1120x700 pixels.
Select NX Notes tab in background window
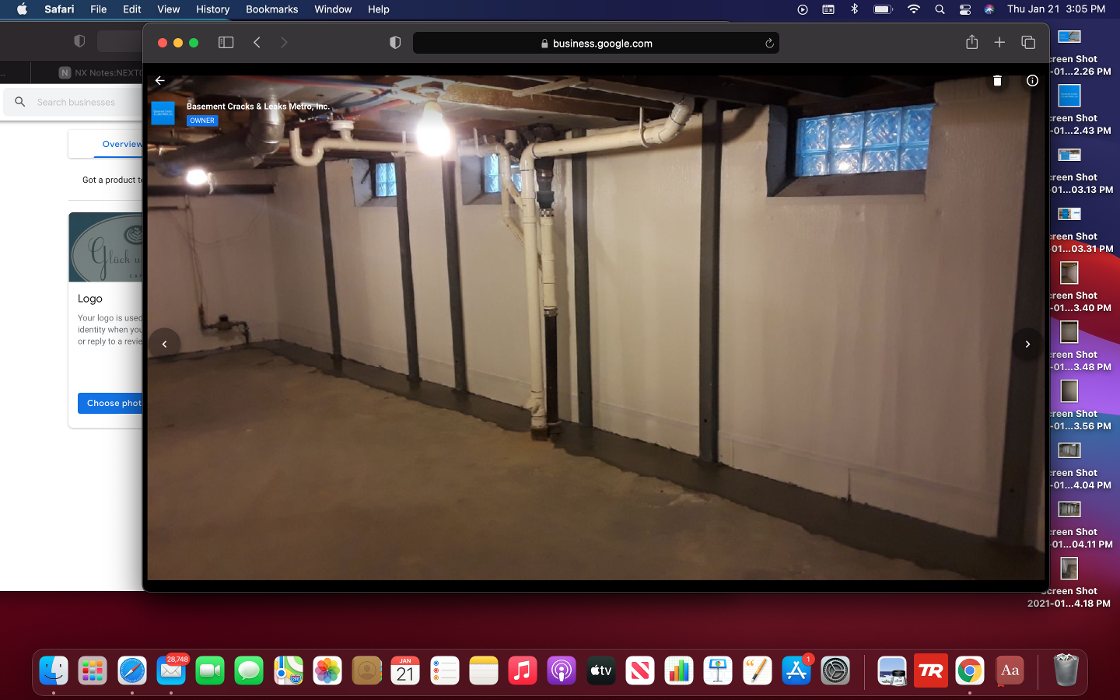point(100,72)
